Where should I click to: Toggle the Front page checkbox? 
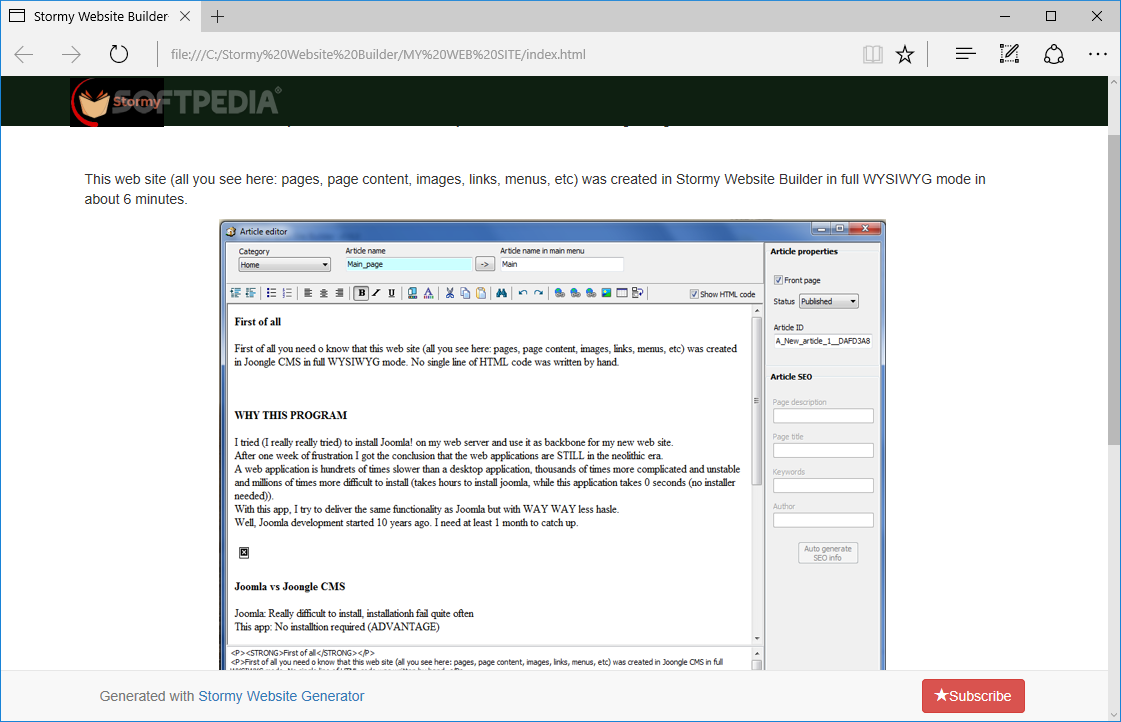point(778,280)
